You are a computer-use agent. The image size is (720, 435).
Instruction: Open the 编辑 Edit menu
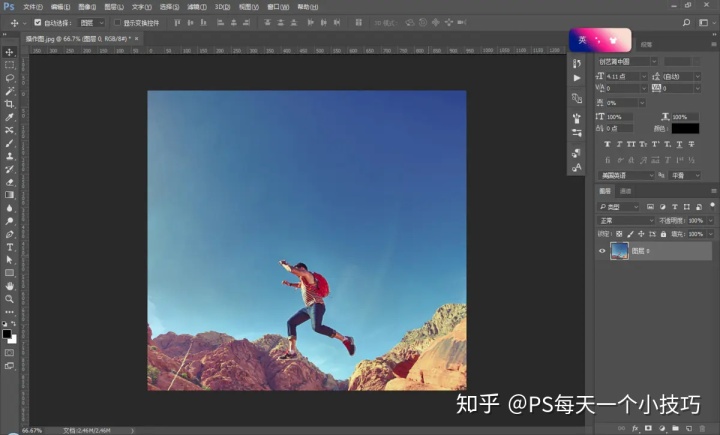tap(60, 7)
